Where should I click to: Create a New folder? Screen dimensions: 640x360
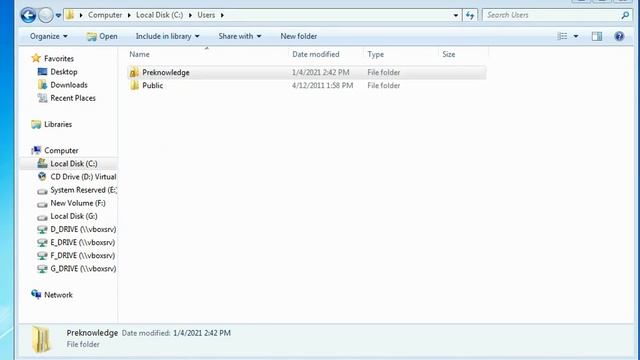pyautogui.click(x=298, y=36)
